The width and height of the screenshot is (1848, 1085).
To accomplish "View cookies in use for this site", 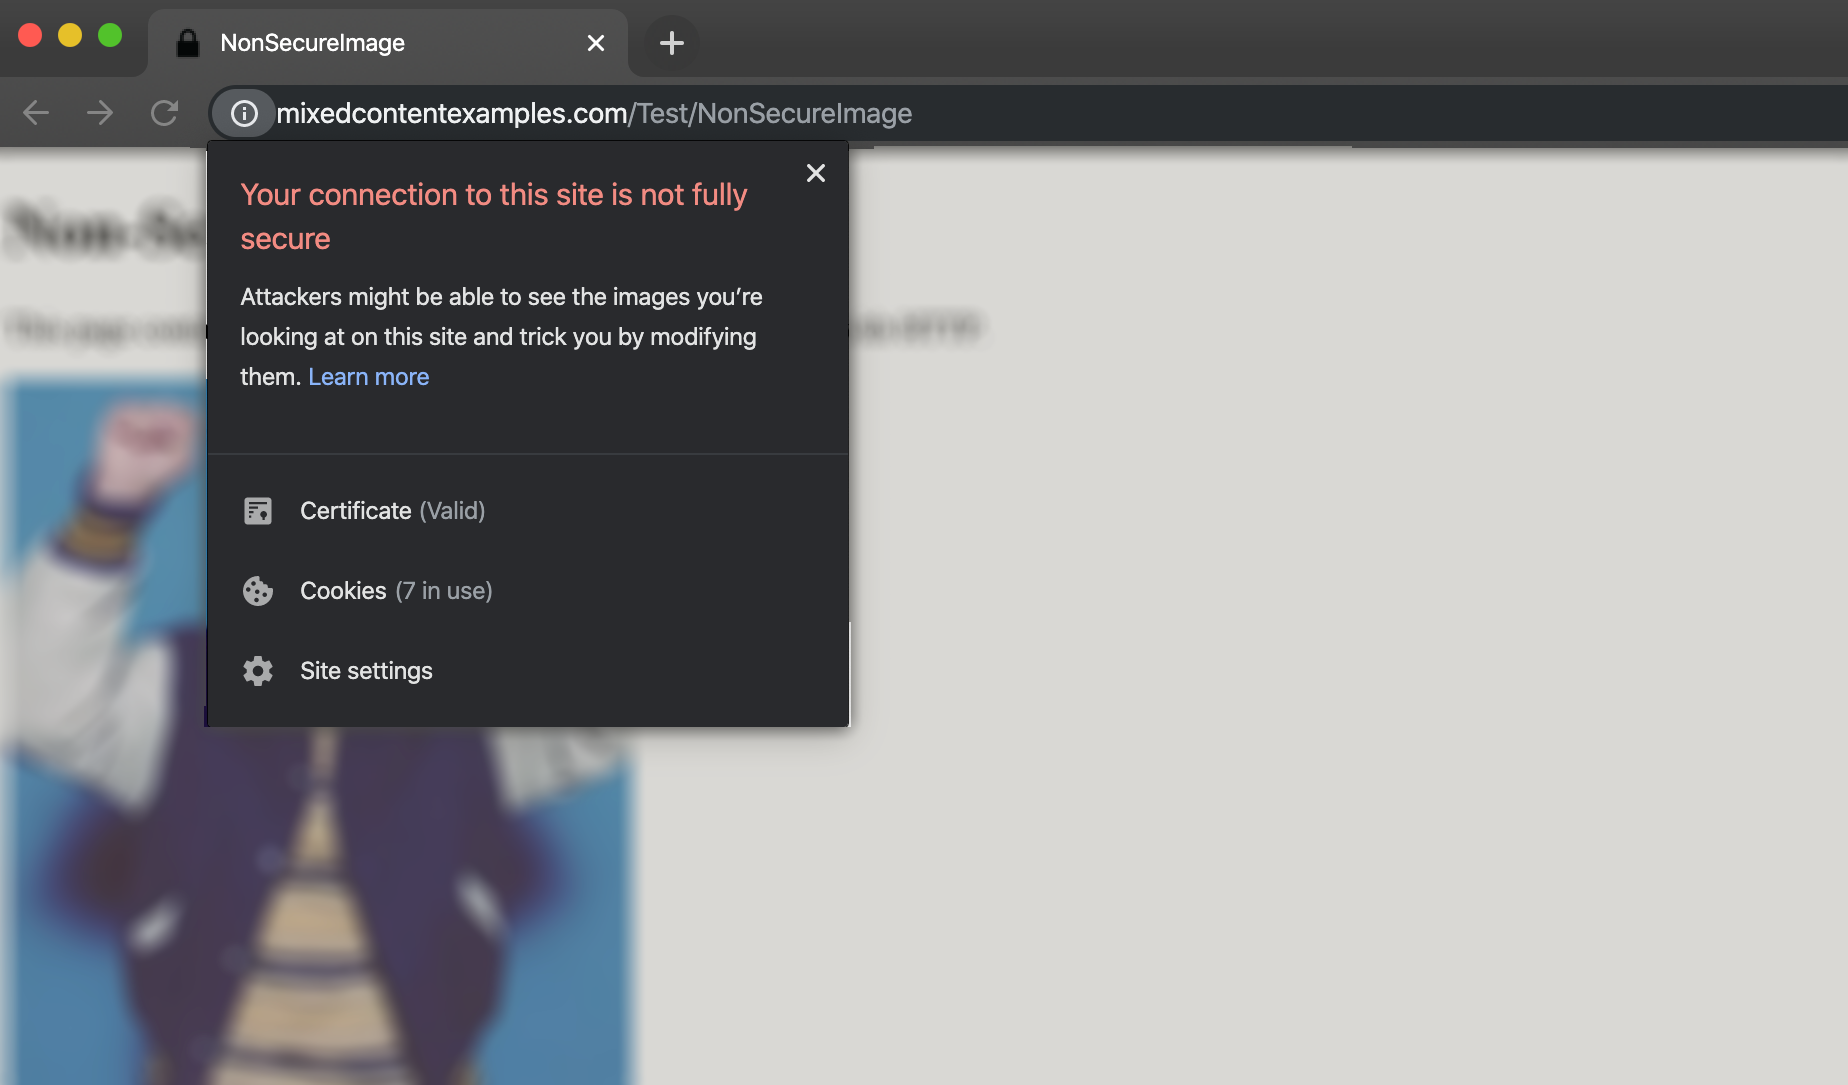I will 396,590.
